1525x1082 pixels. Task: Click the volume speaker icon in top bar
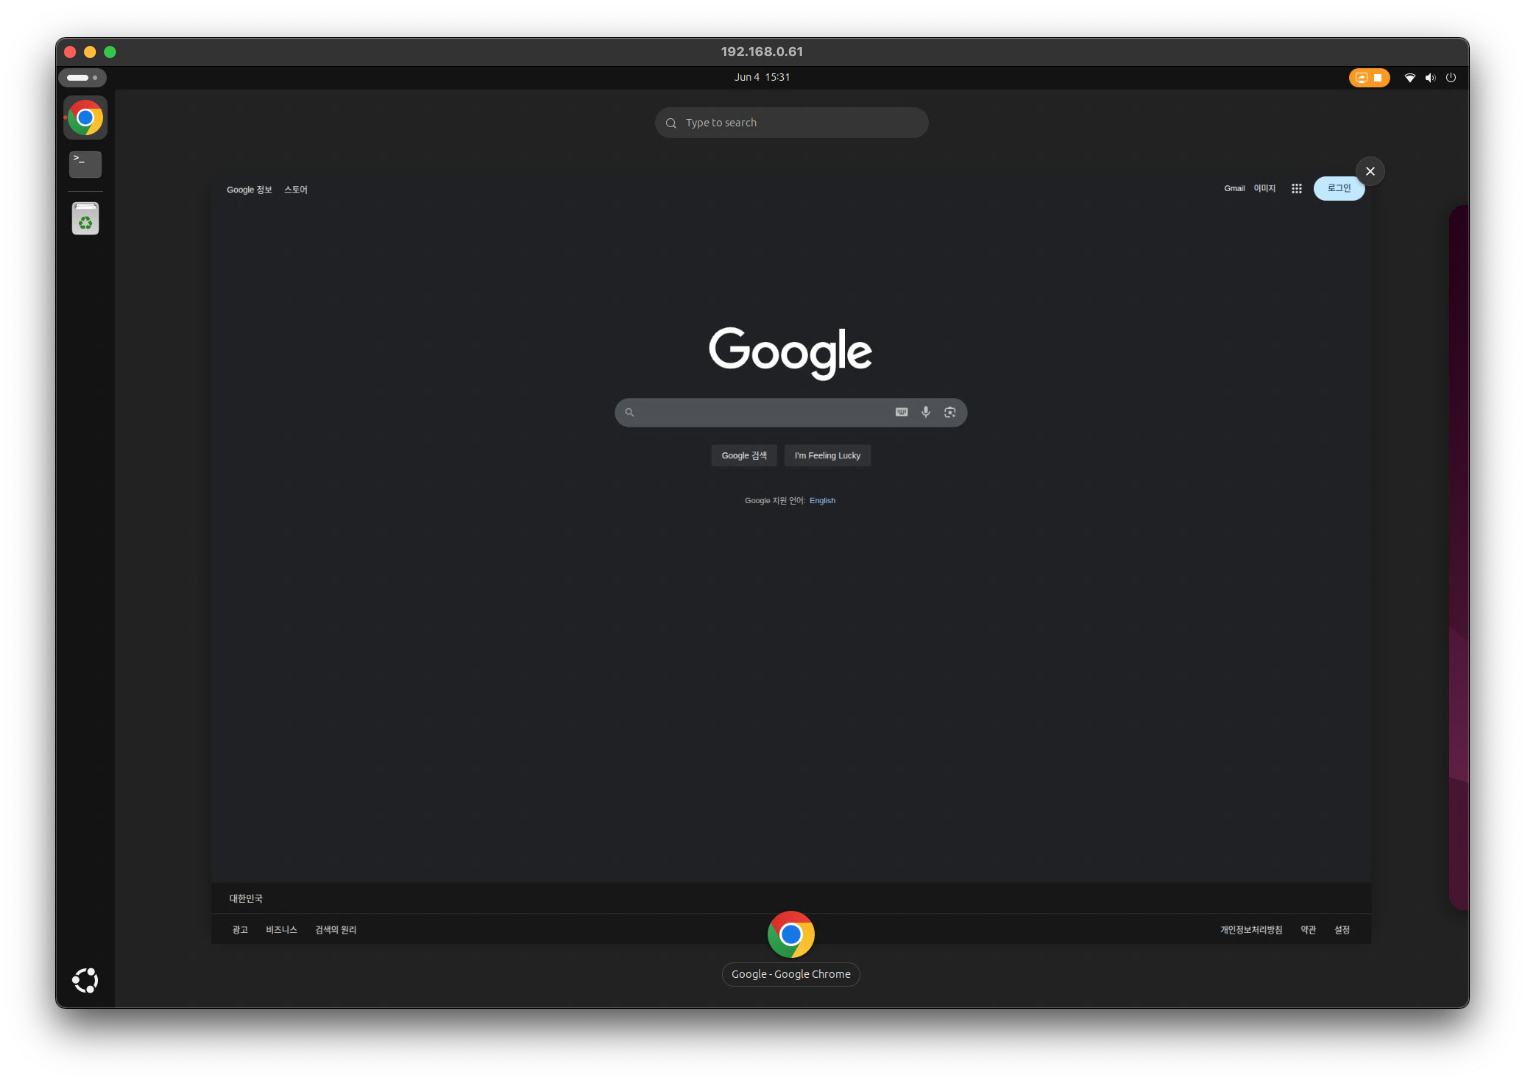click(x=1430, y=77)
